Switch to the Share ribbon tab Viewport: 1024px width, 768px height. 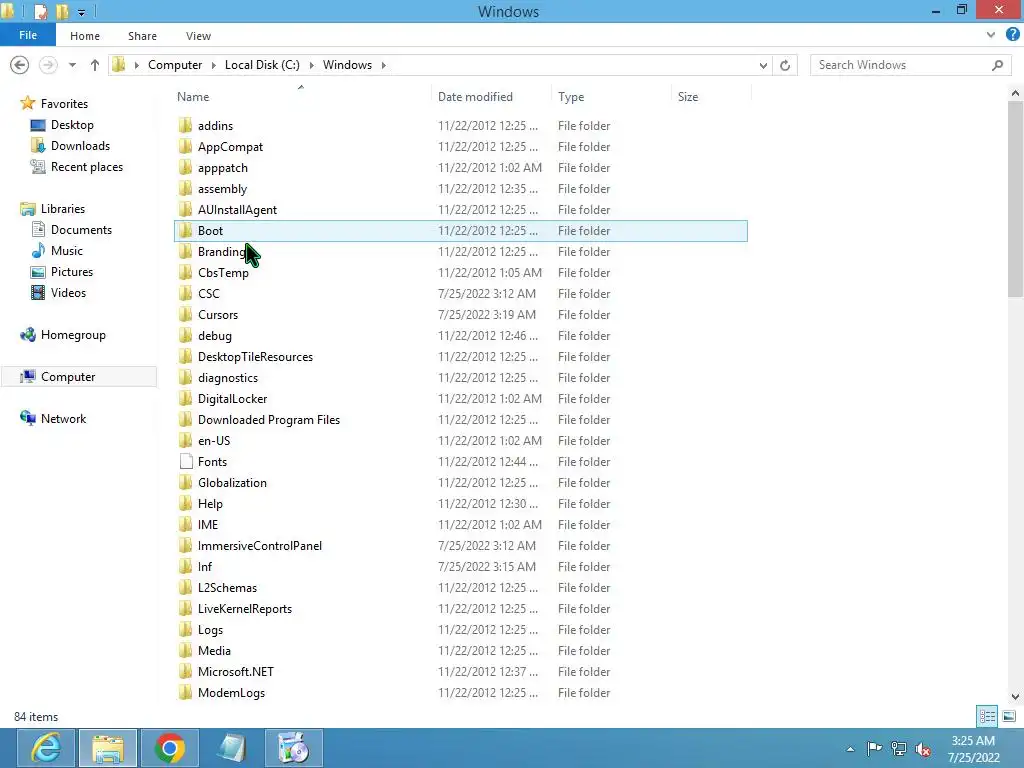click(x=142, y=36)
